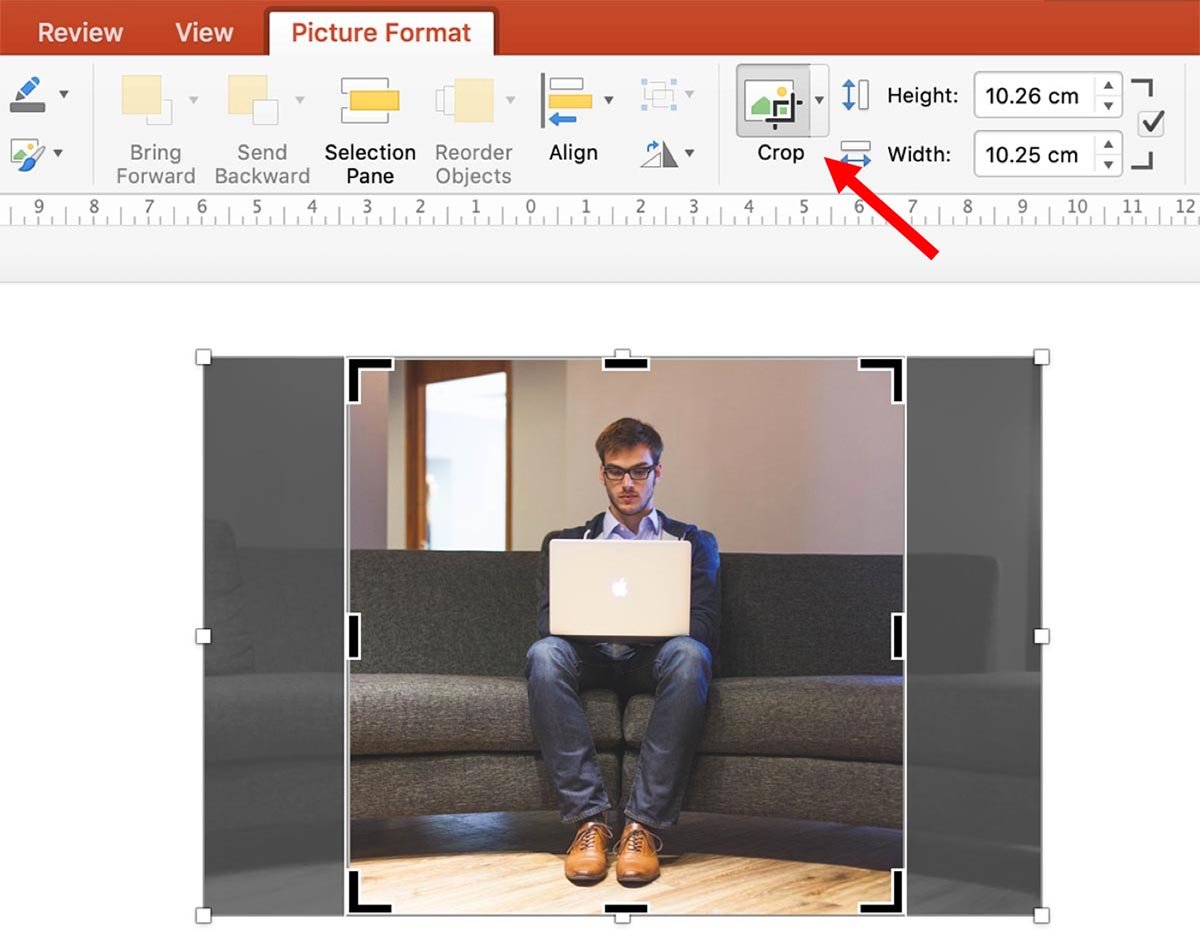Open Bring Forward dropdown arrow
Image resolution: width=1200 pixels, height=931 pixels.
coord(193,100)
